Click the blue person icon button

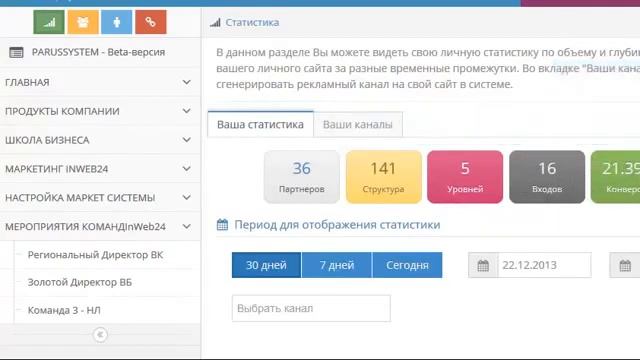point(117,22)
